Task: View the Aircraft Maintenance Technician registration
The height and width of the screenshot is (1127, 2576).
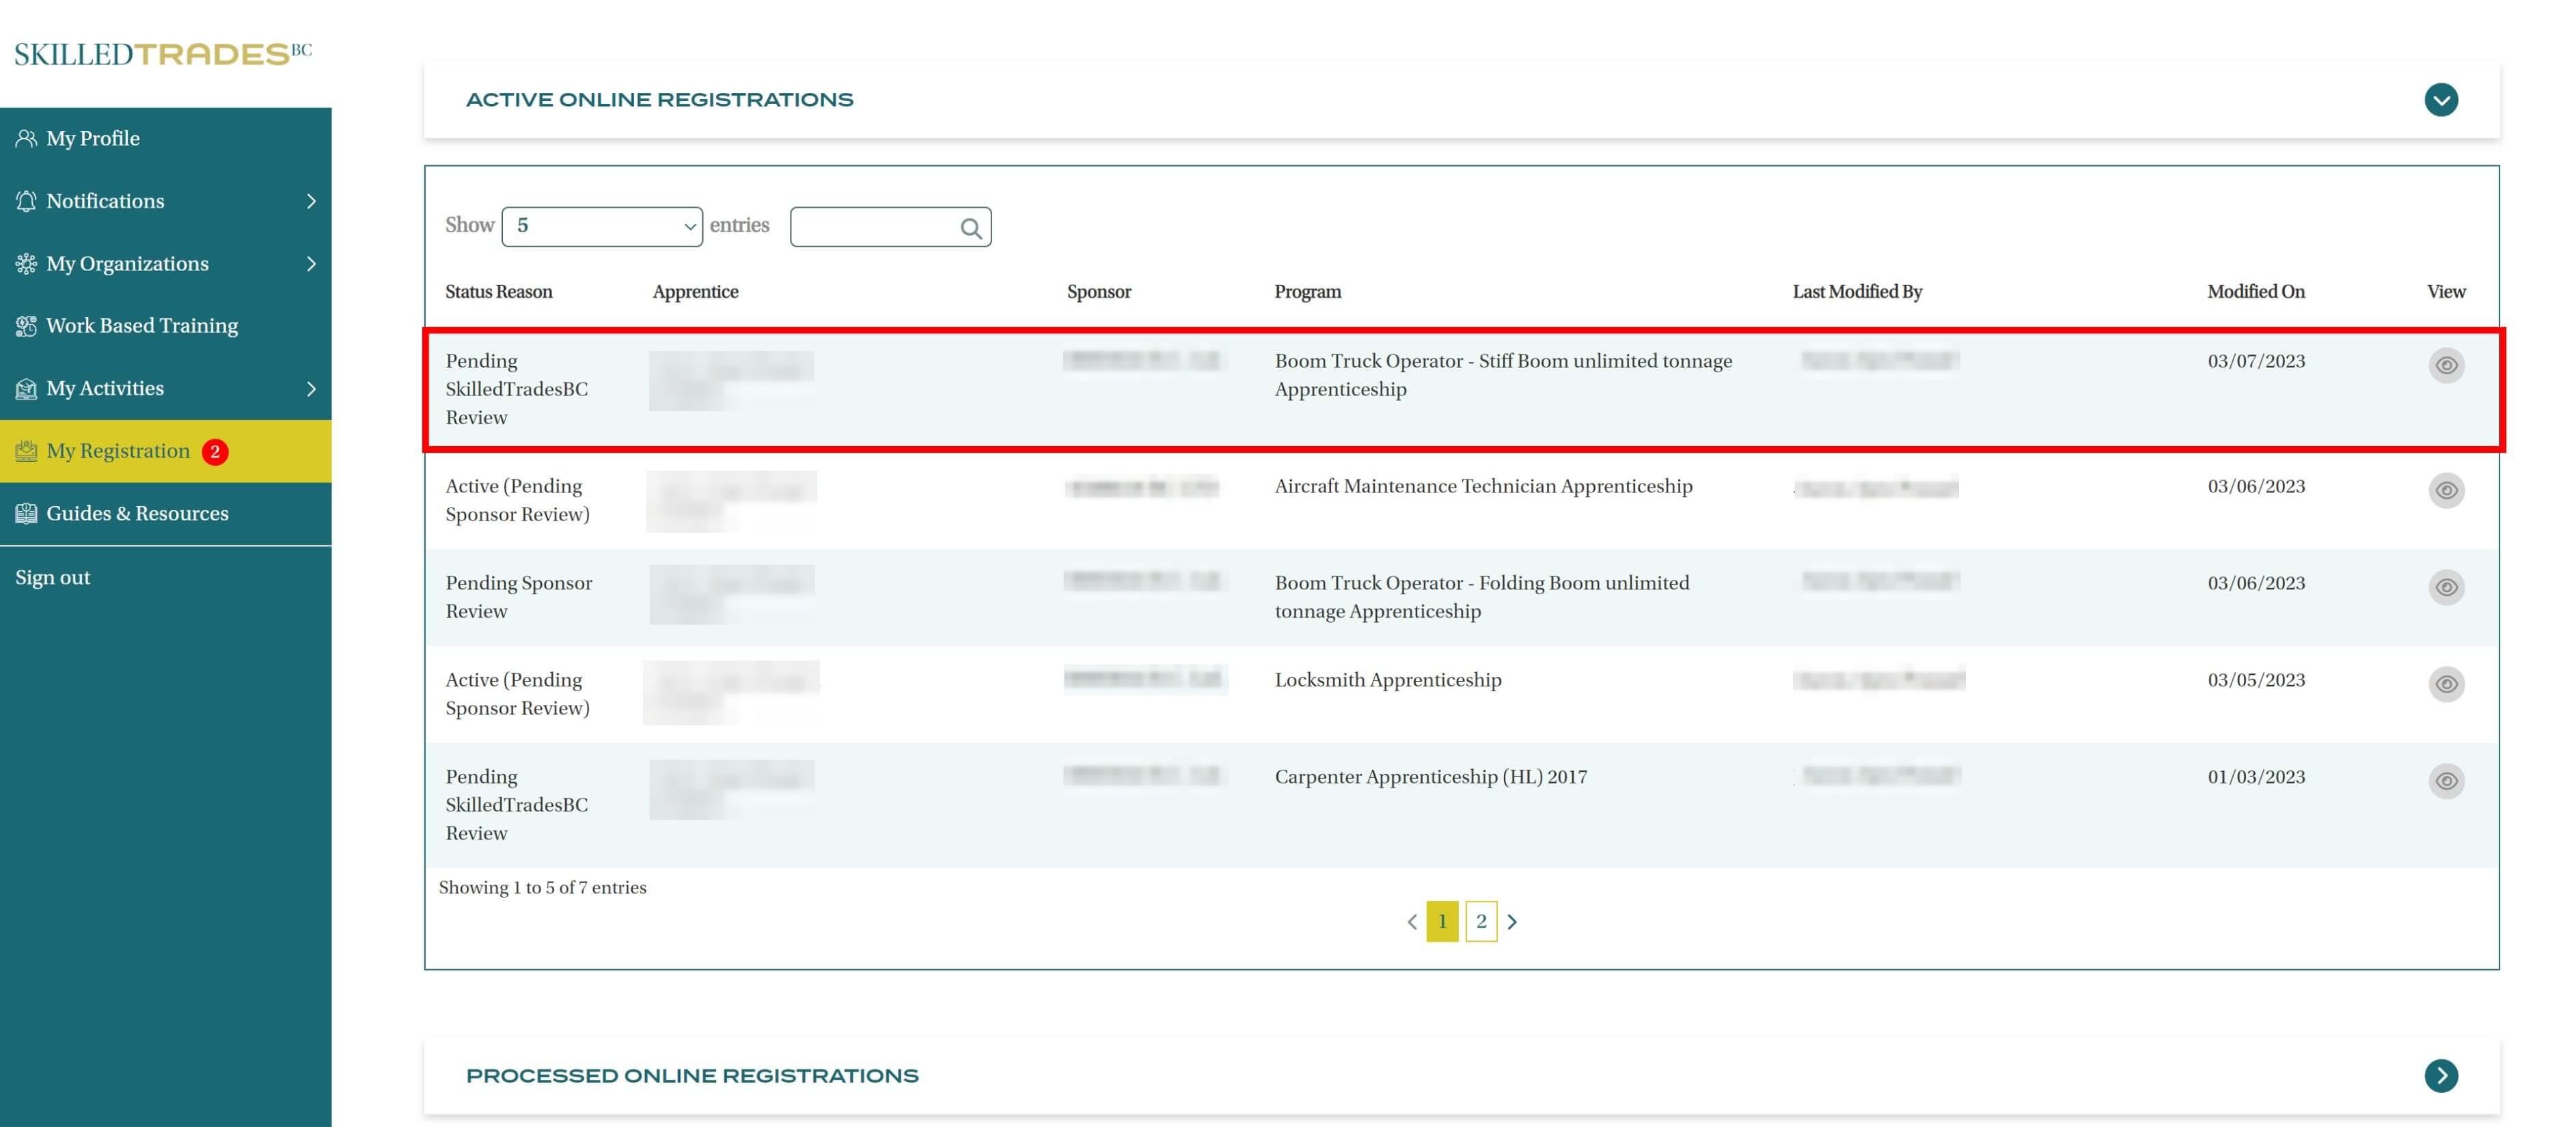Action: [2446, 490]
